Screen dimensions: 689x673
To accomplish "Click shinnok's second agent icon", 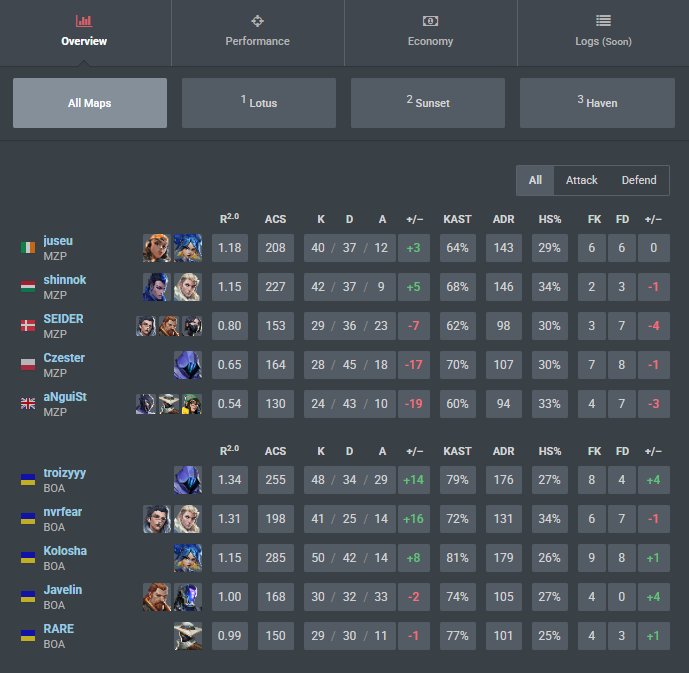I will coord(188,287).
